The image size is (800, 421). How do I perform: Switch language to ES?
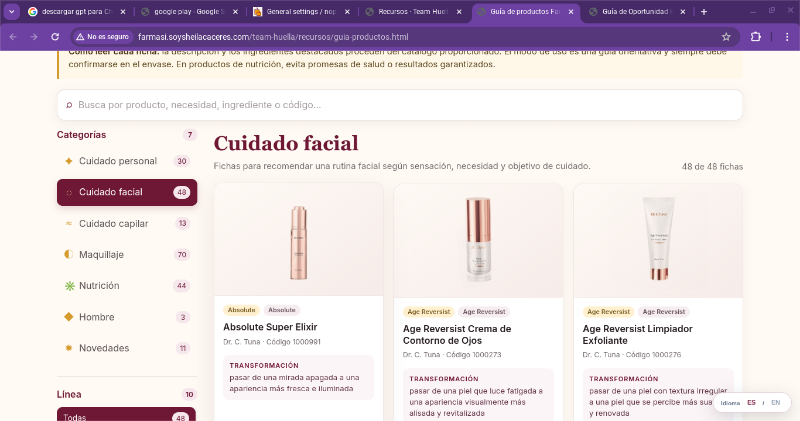point(751,403)
